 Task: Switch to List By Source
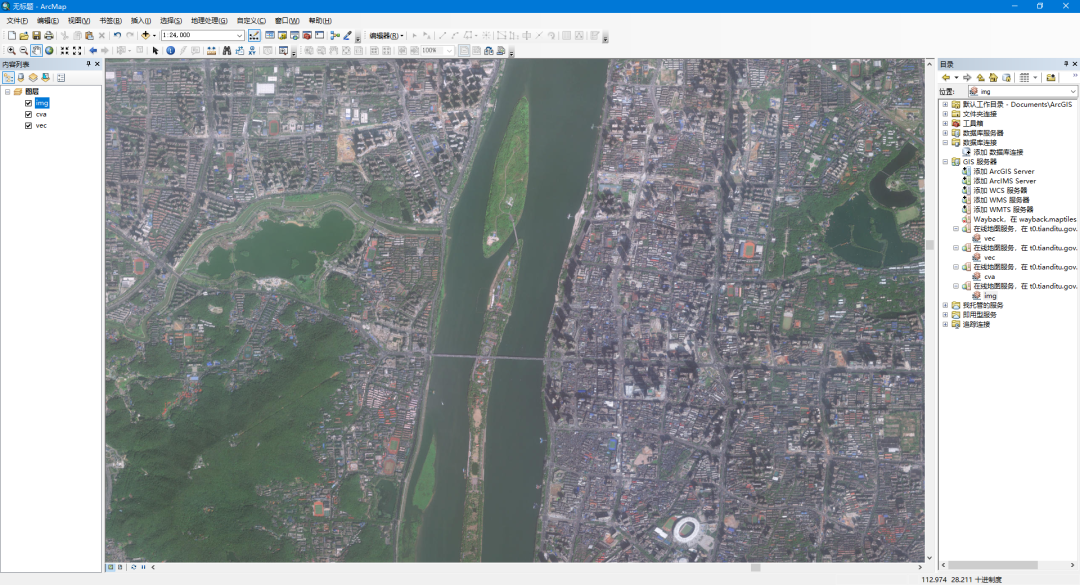click(21, 78)
